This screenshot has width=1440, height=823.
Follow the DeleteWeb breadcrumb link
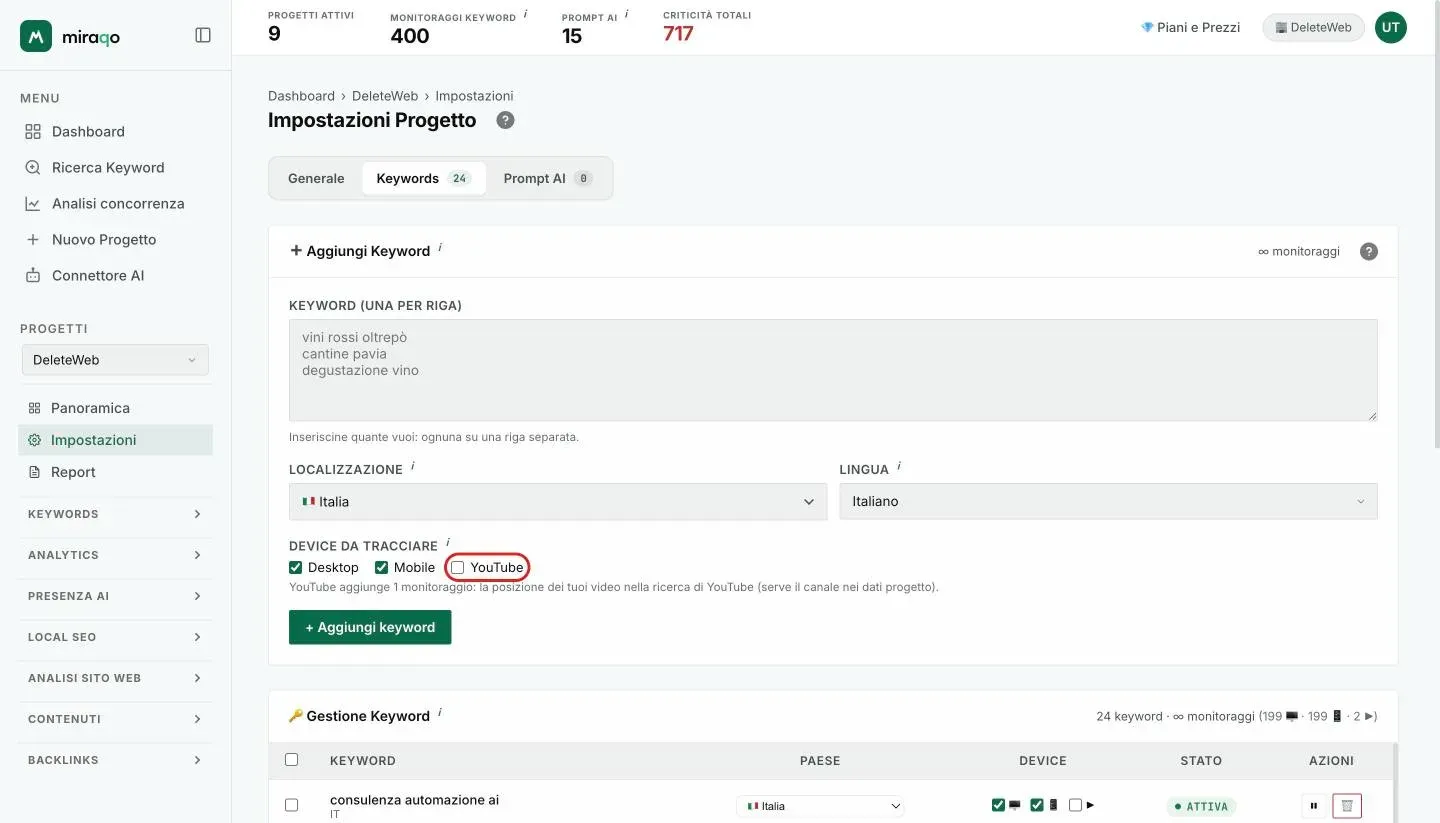(385, 96)
